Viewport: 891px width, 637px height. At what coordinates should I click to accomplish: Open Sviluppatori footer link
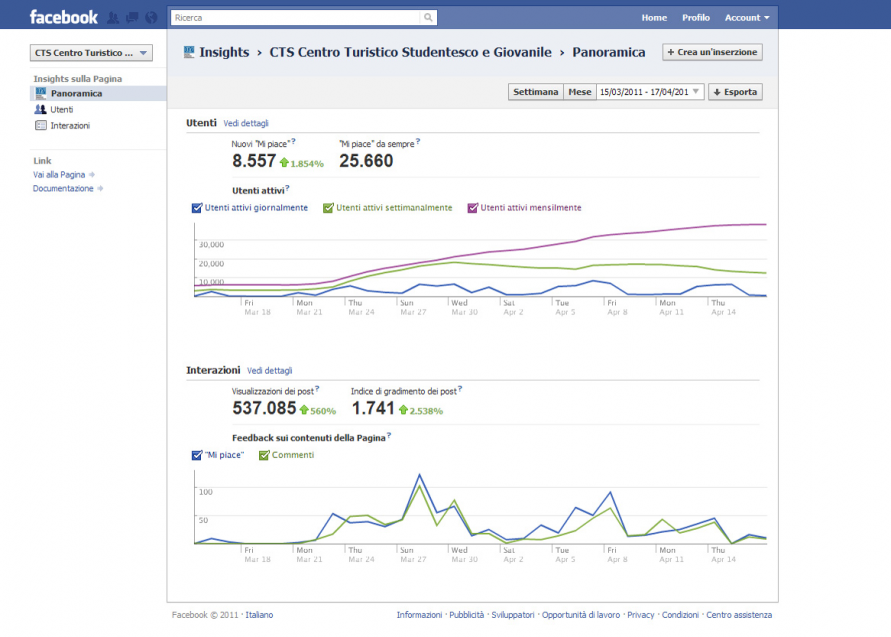tap(513, 615)
